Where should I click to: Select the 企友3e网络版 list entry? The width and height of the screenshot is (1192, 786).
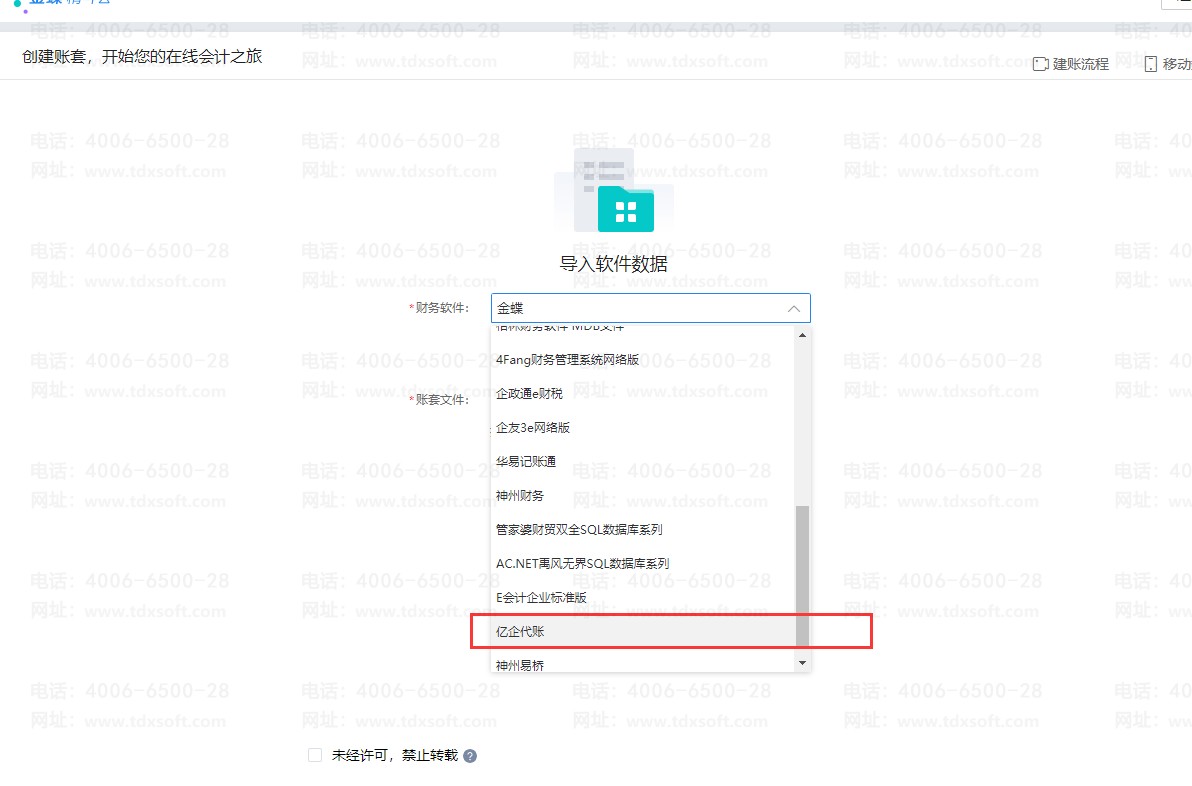click(x=533, y=428)
